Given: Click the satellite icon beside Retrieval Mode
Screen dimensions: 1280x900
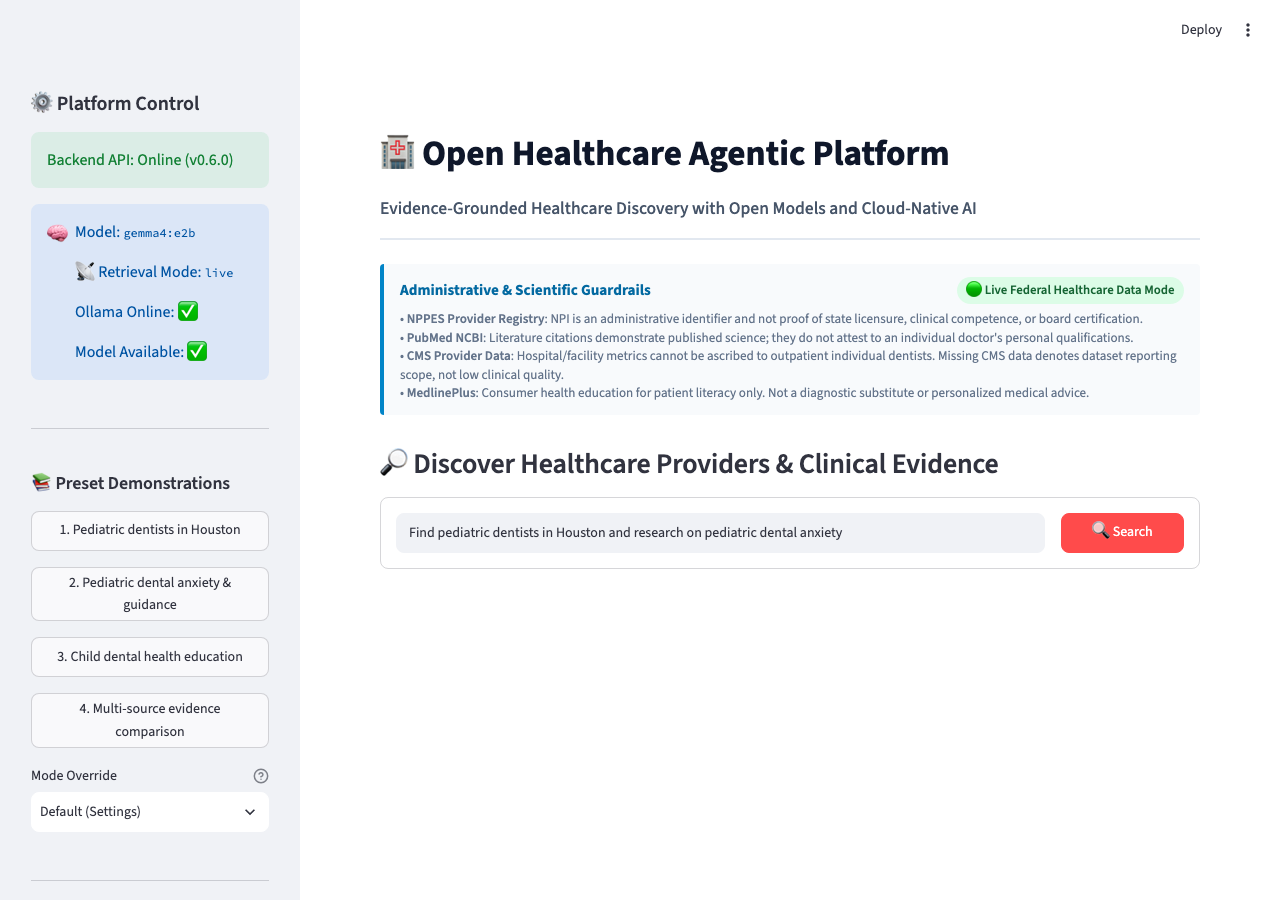Looking at the screenshot, I should 84,271.
